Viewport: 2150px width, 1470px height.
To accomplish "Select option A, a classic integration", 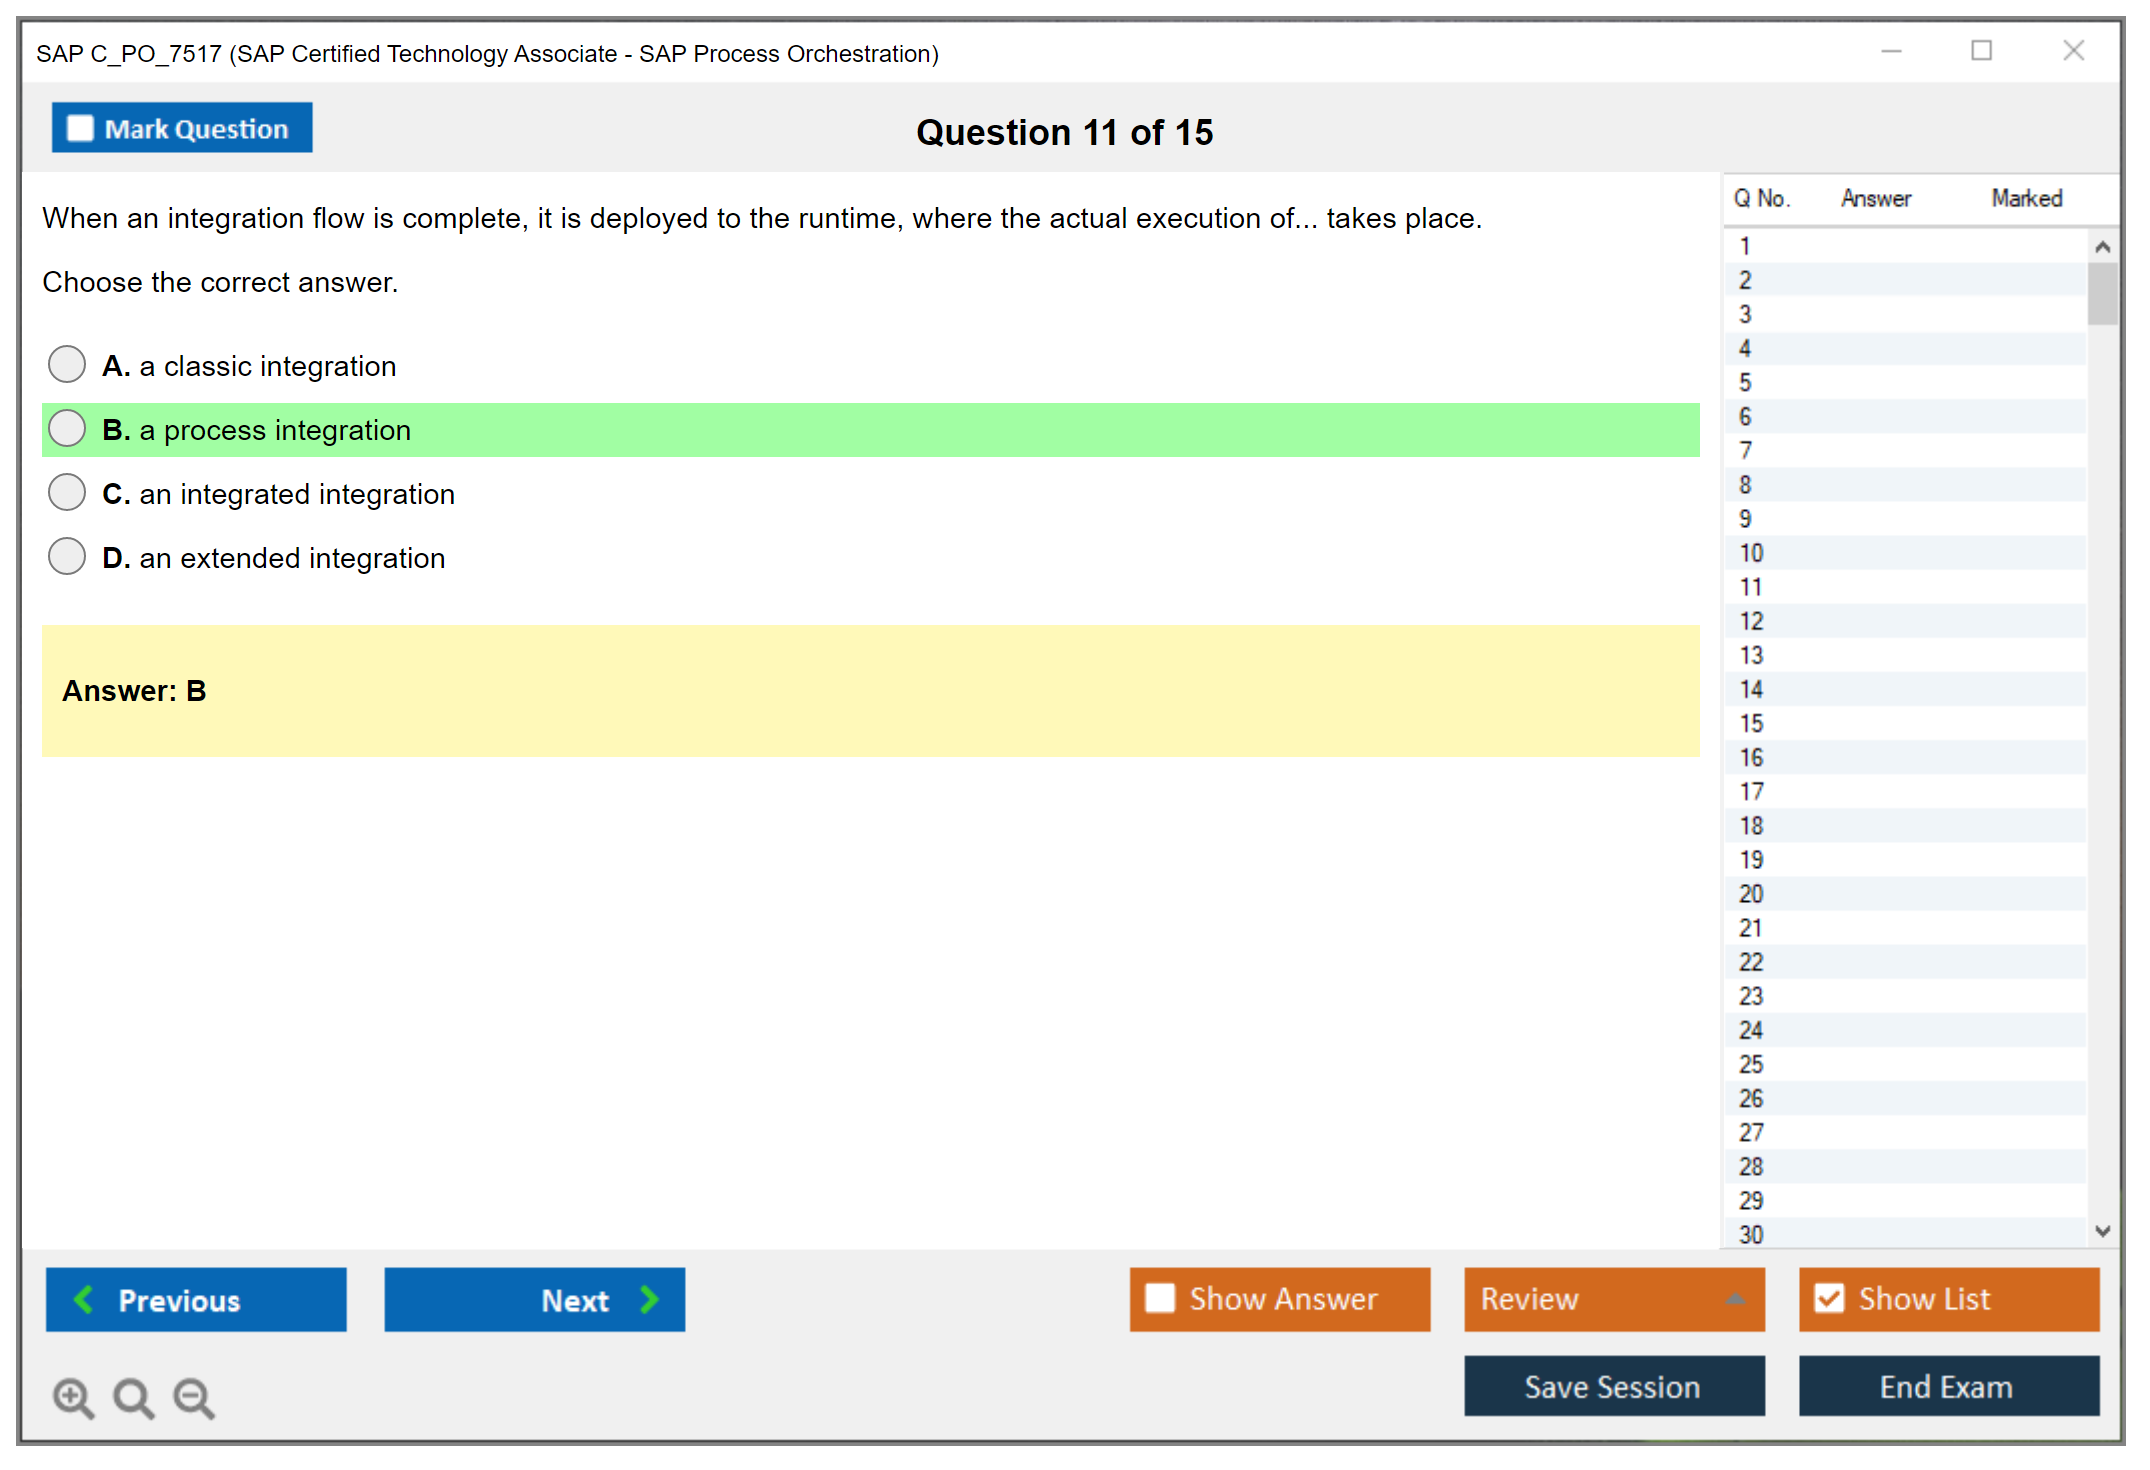I will tap(67, 364).
